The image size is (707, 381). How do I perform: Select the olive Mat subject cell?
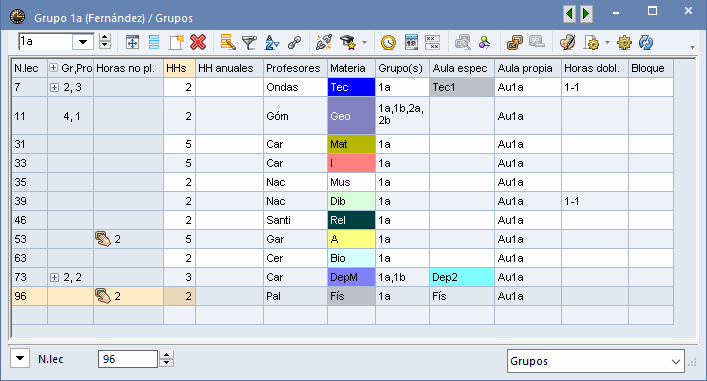pos(351,144)
